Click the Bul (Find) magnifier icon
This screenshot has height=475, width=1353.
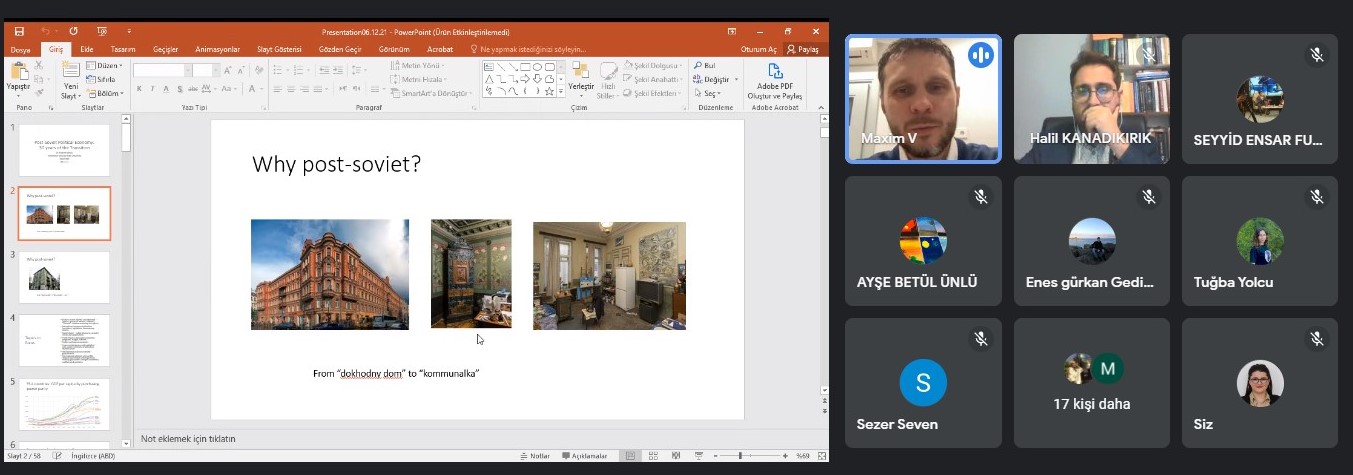pos(697,66)
